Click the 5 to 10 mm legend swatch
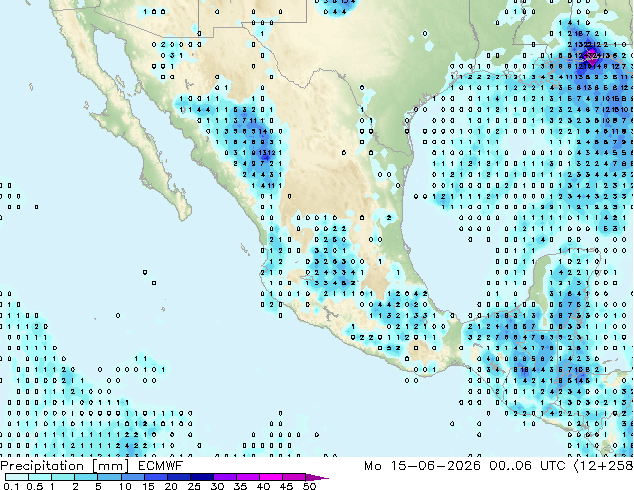This screenshot has height=490, width=634. pos(109,477)
